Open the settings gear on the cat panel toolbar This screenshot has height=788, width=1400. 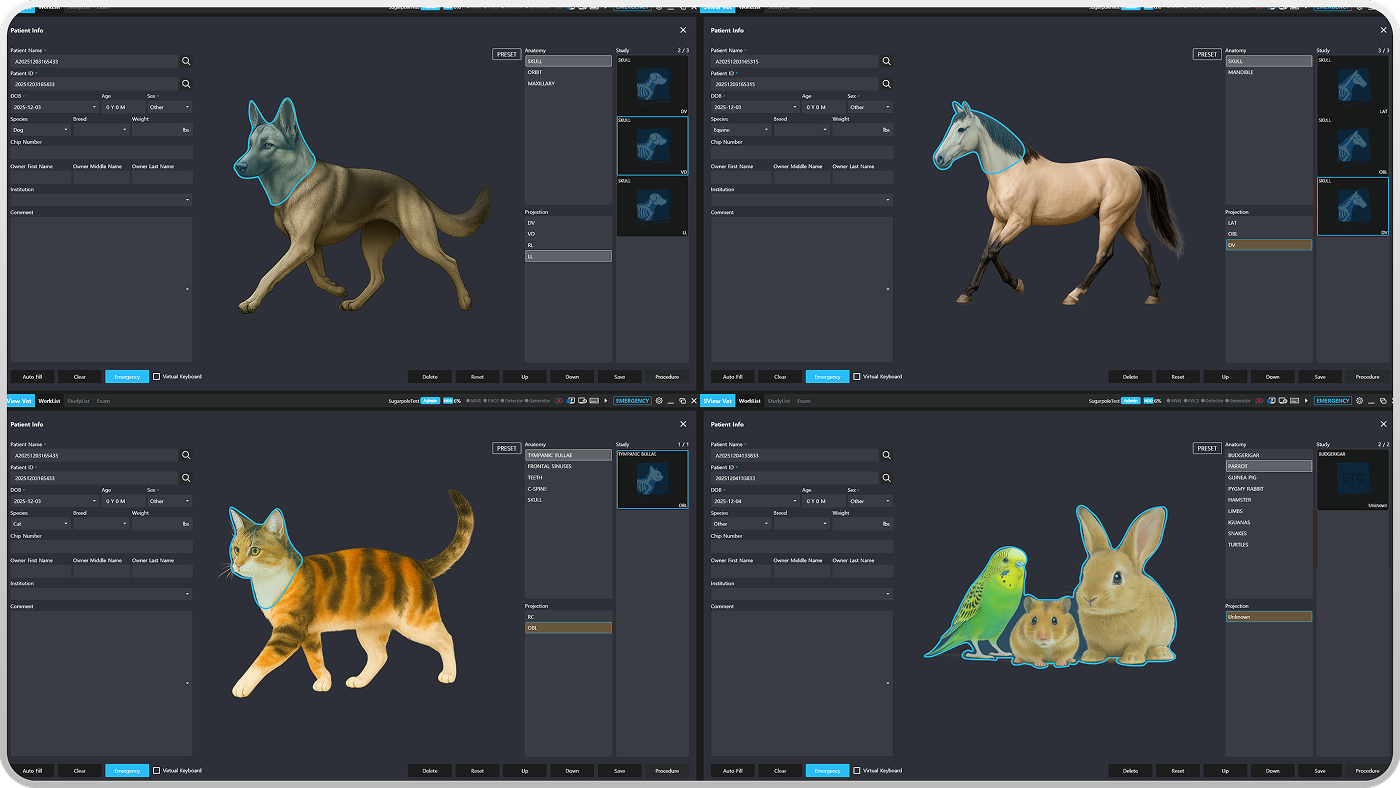(x=659, y=400)
